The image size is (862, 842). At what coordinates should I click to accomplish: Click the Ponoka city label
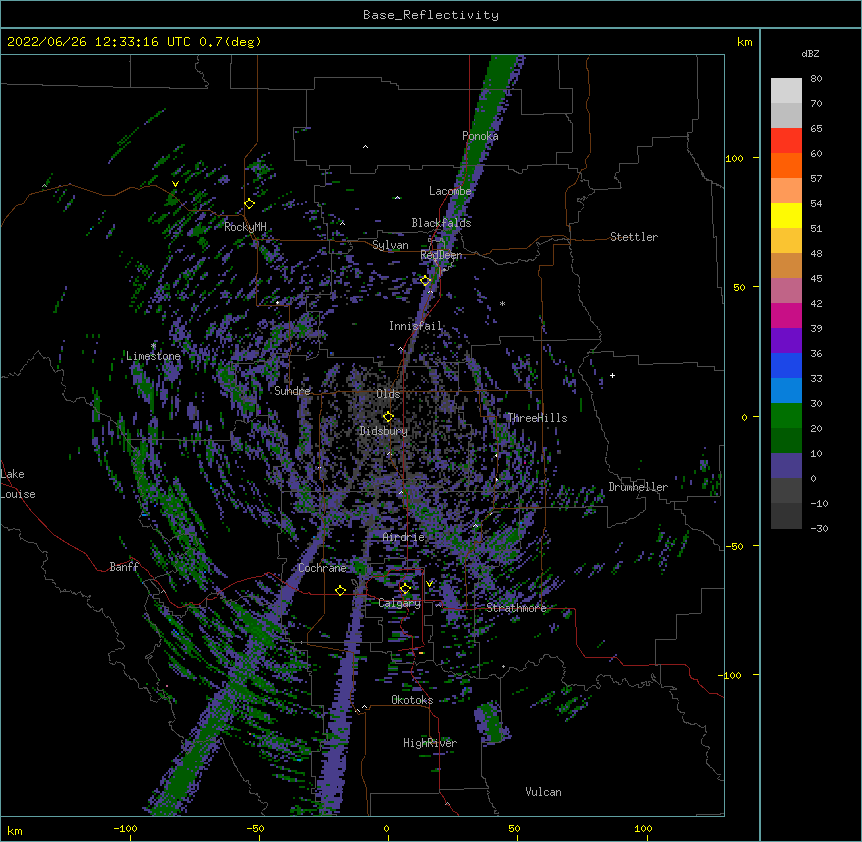pyautogui.click(x=480, y=136)
